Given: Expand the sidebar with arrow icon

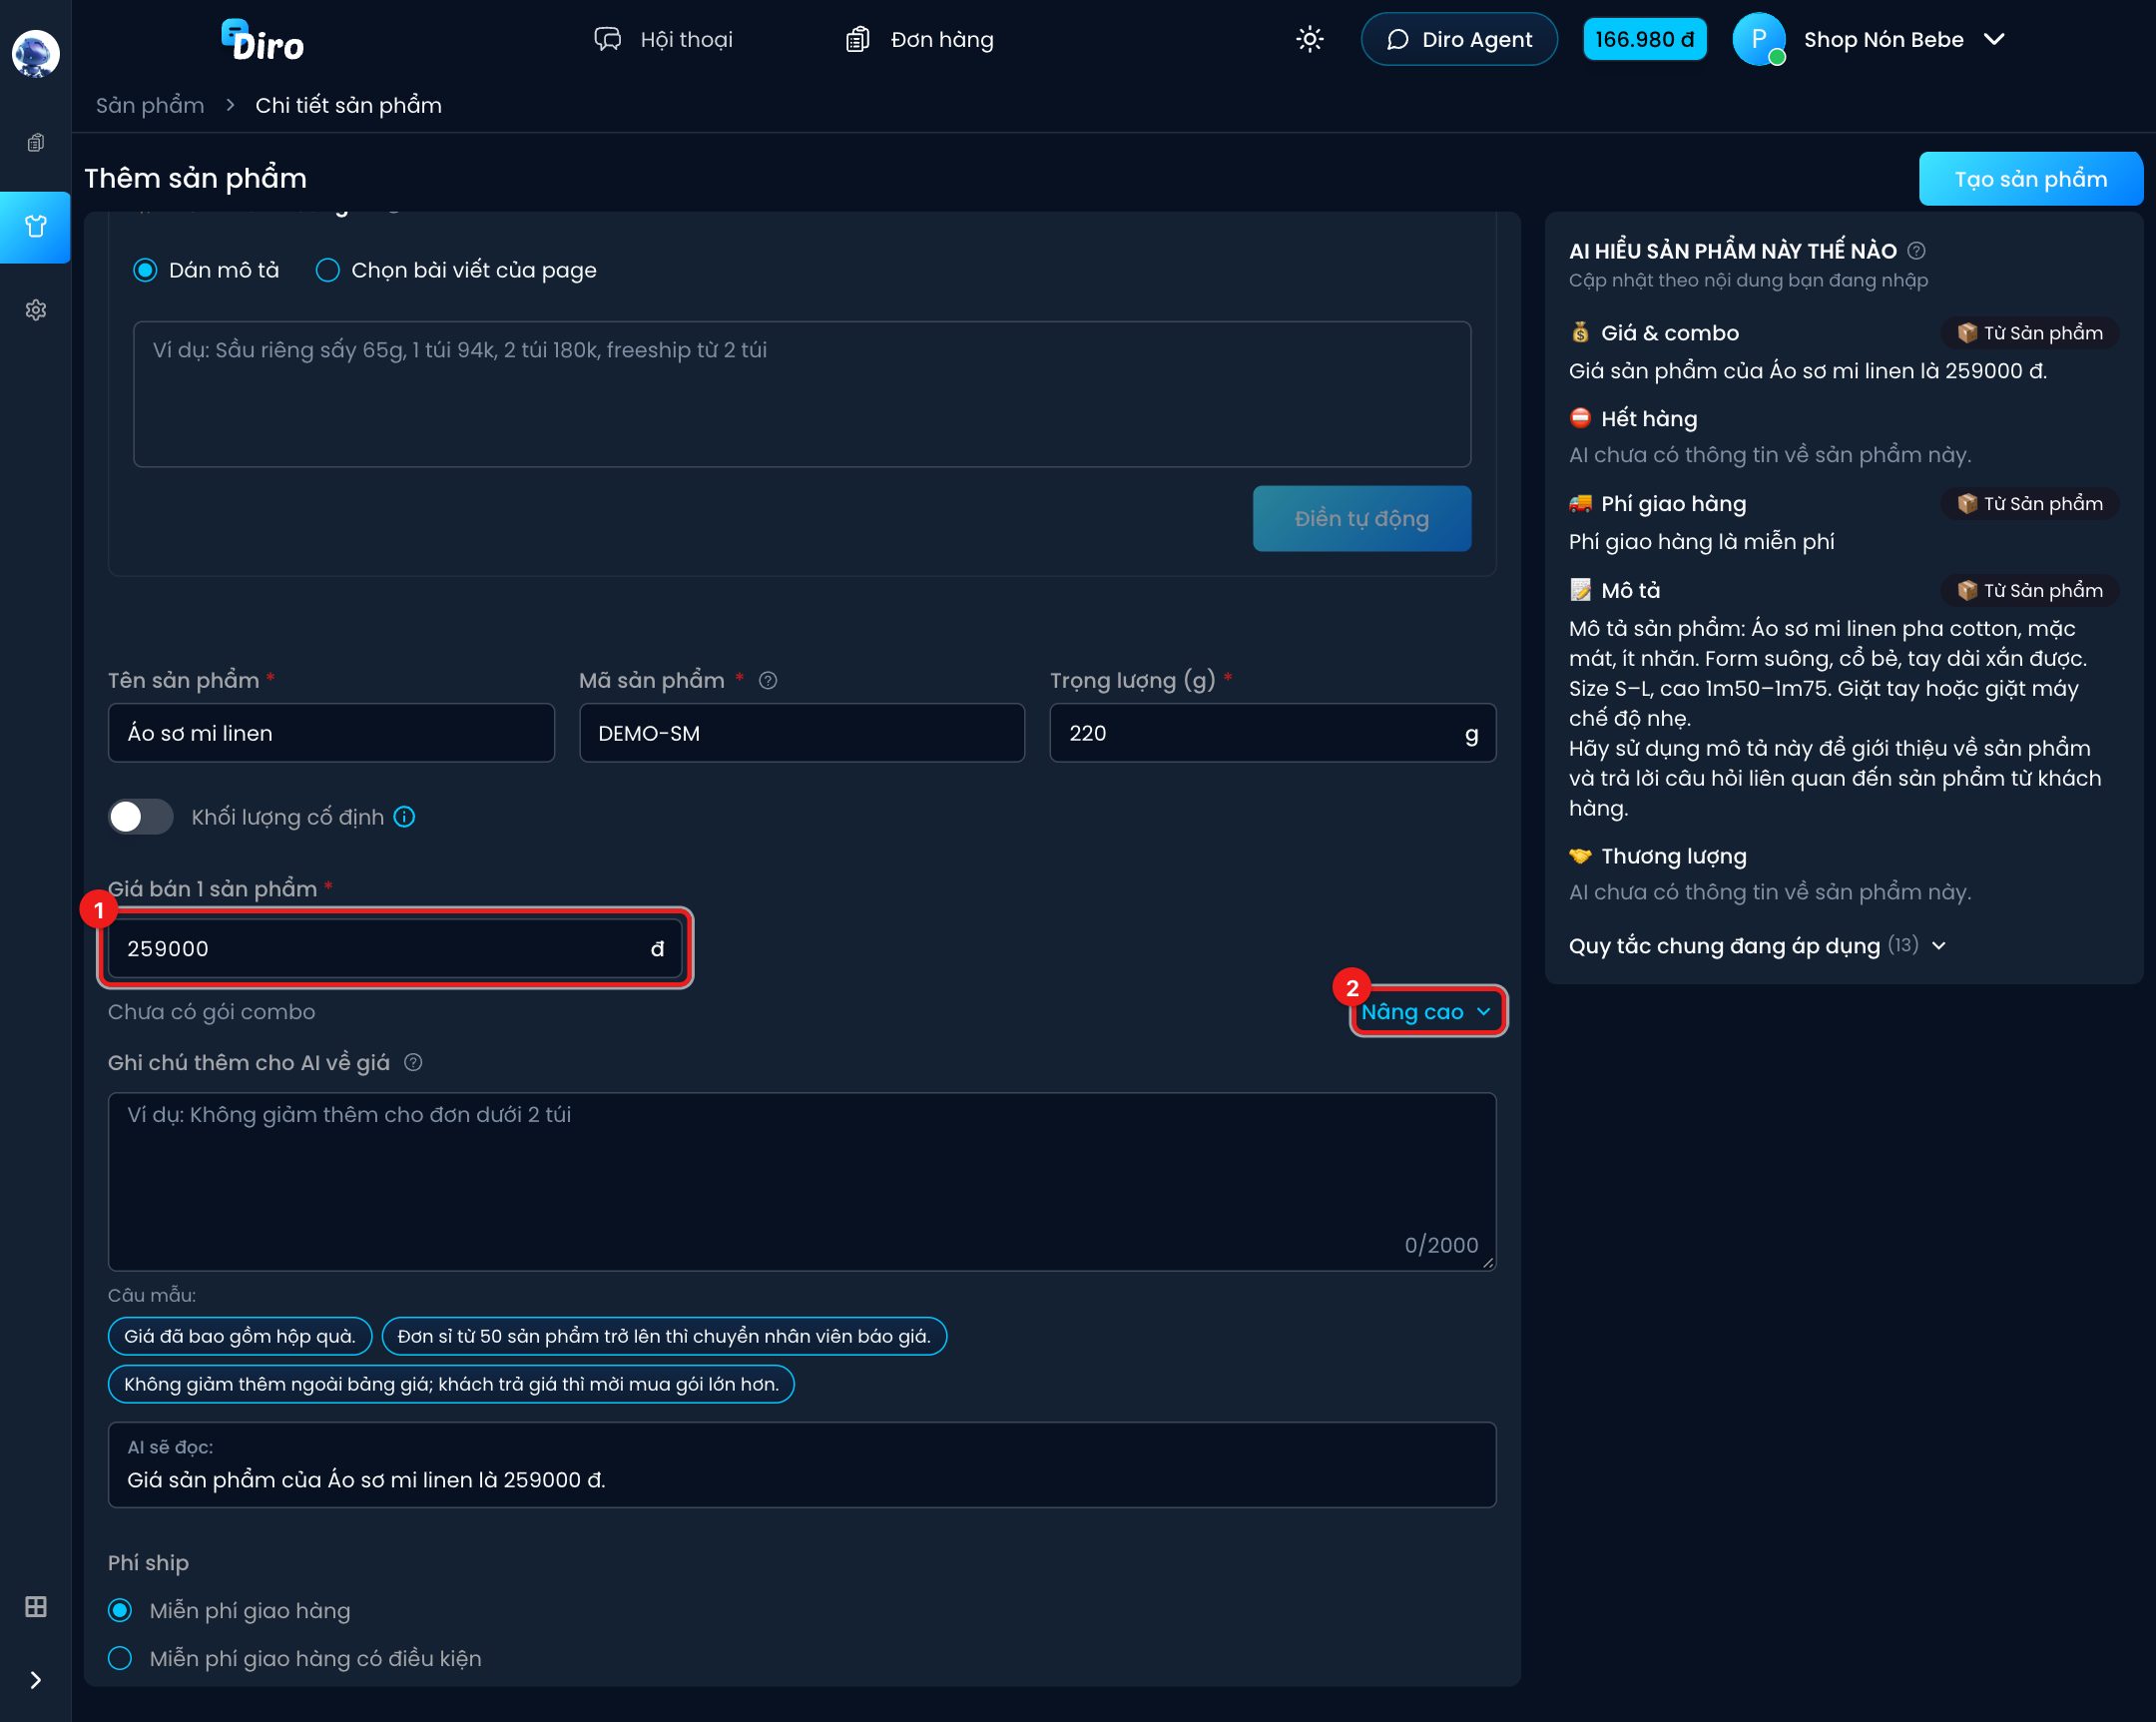Looking at the screenshot, I should (x=36, y=1680).
